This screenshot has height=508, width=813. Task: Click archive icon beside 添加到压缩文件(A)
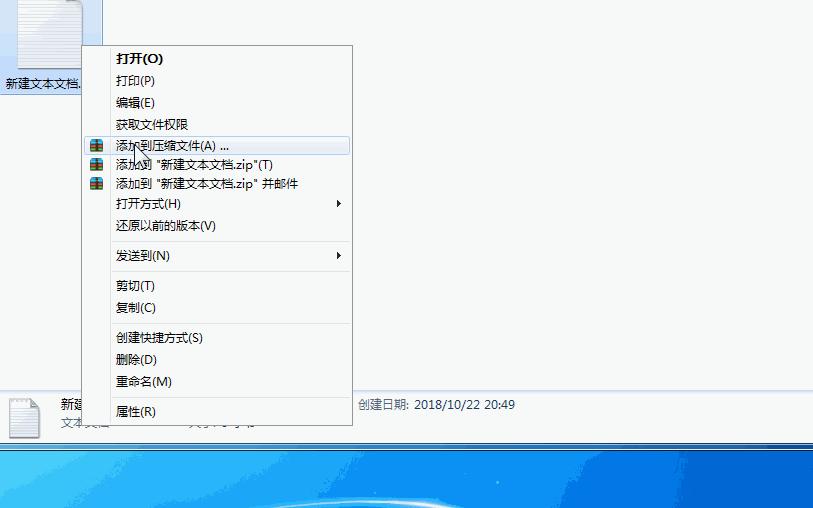click(x=96, y=146)
